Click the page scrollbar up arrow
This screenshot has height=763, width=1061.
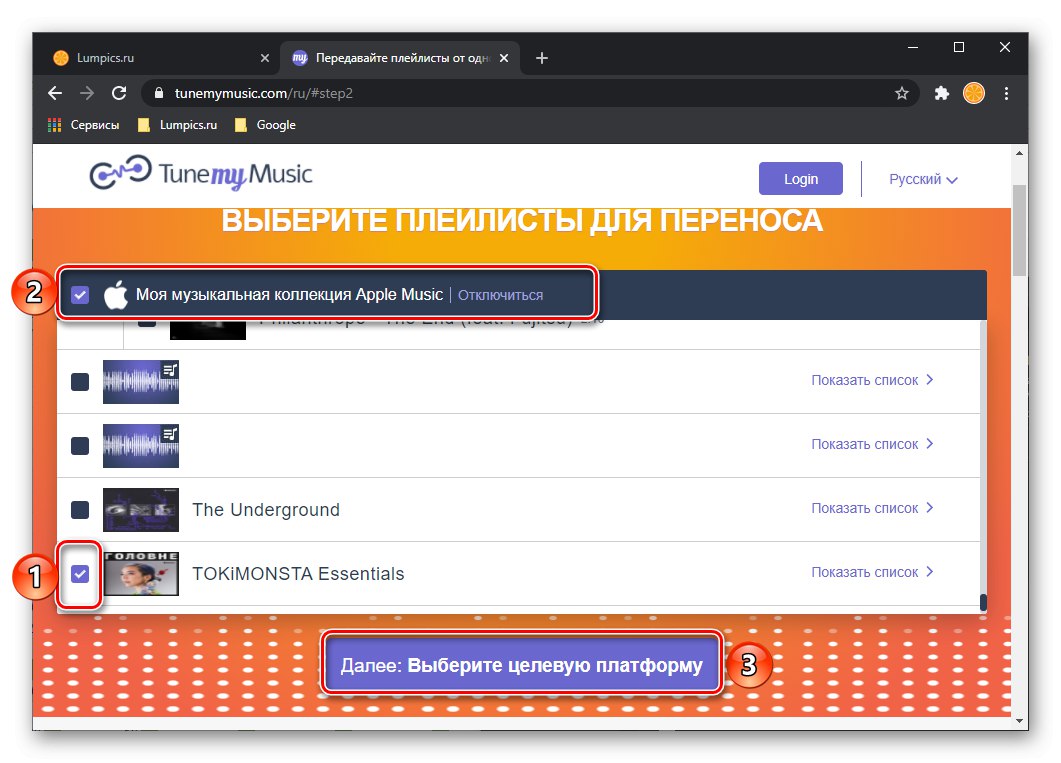1019,153
